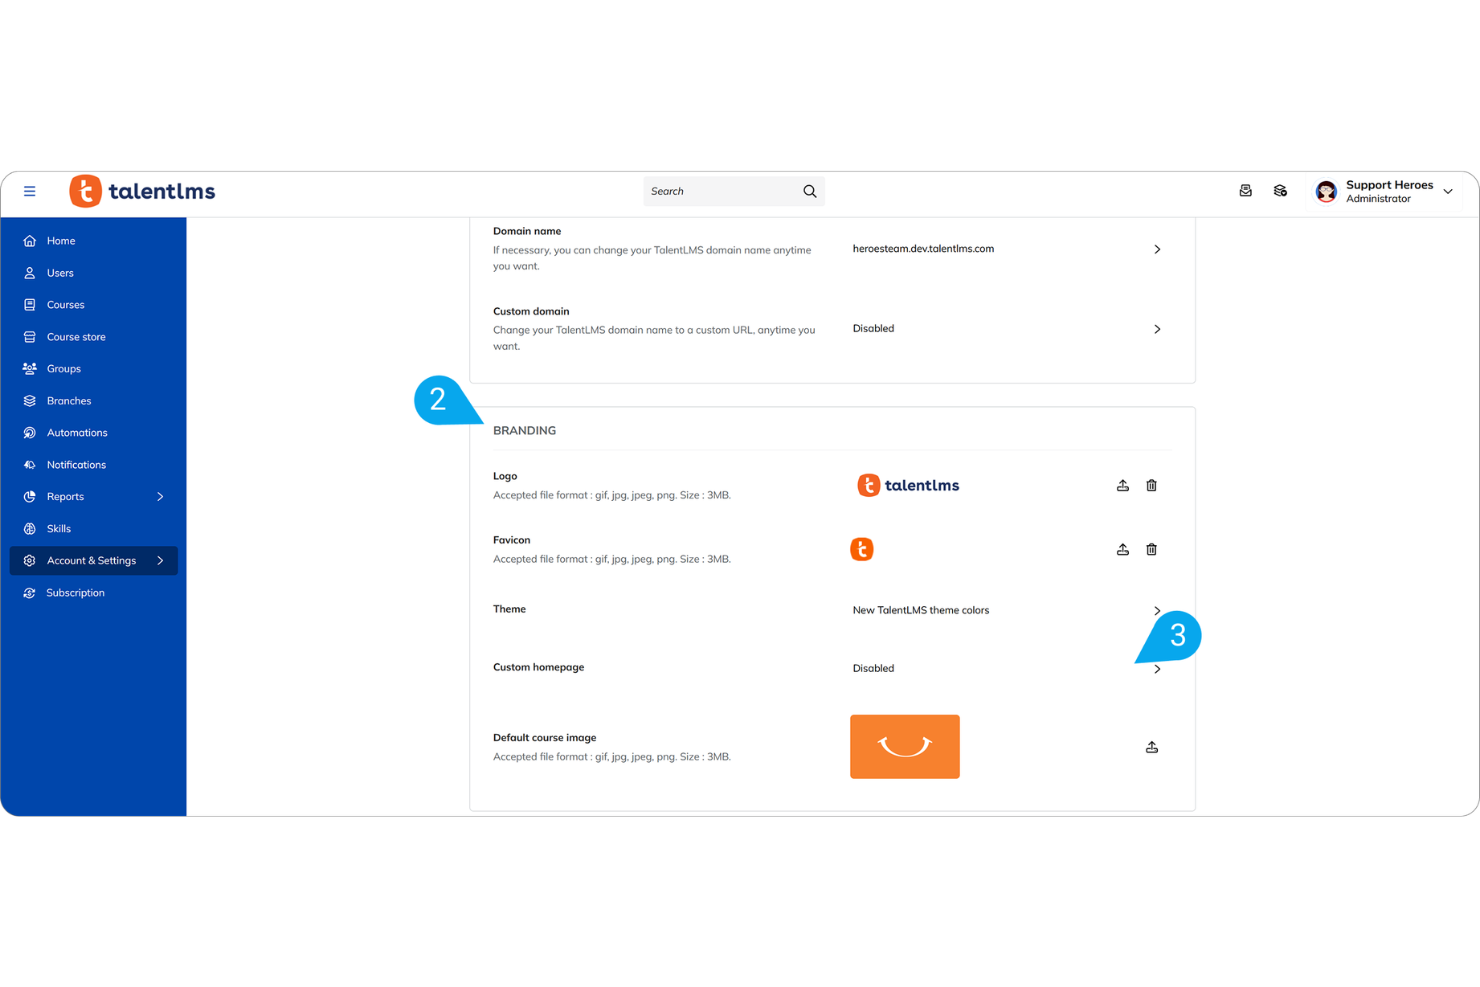Open the Custom homepage settings
Image resolution: width=1480 pixels, height=987 pixels.
coord(1157,669)
